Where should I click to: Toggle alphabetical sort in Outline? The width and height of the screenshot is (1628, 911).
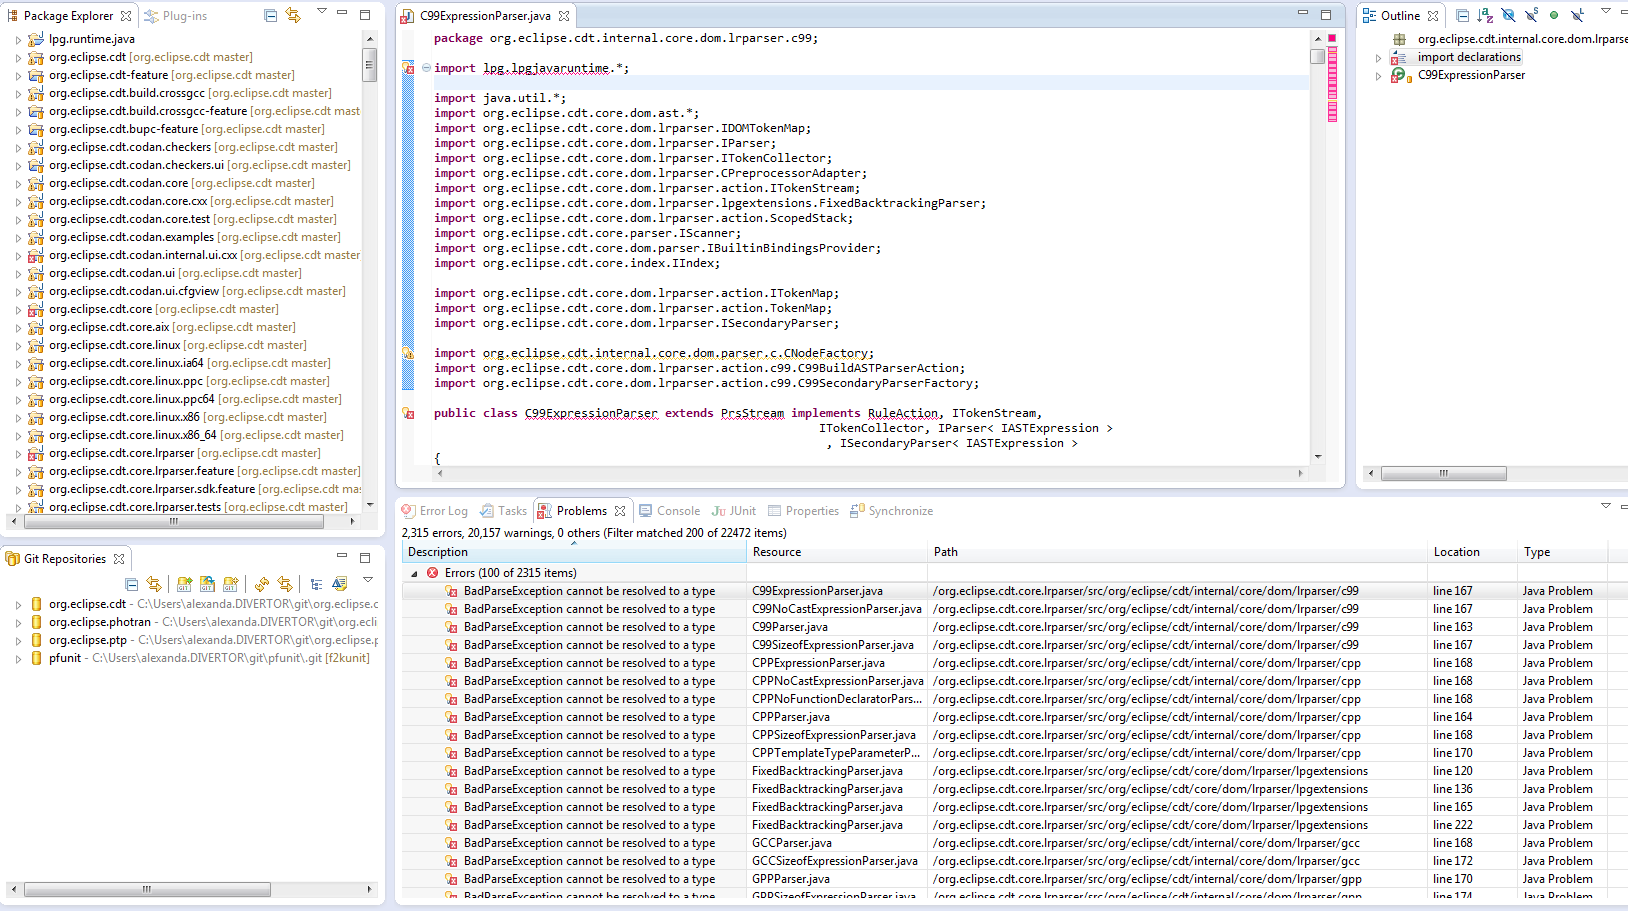click(x=1485, y=16)
